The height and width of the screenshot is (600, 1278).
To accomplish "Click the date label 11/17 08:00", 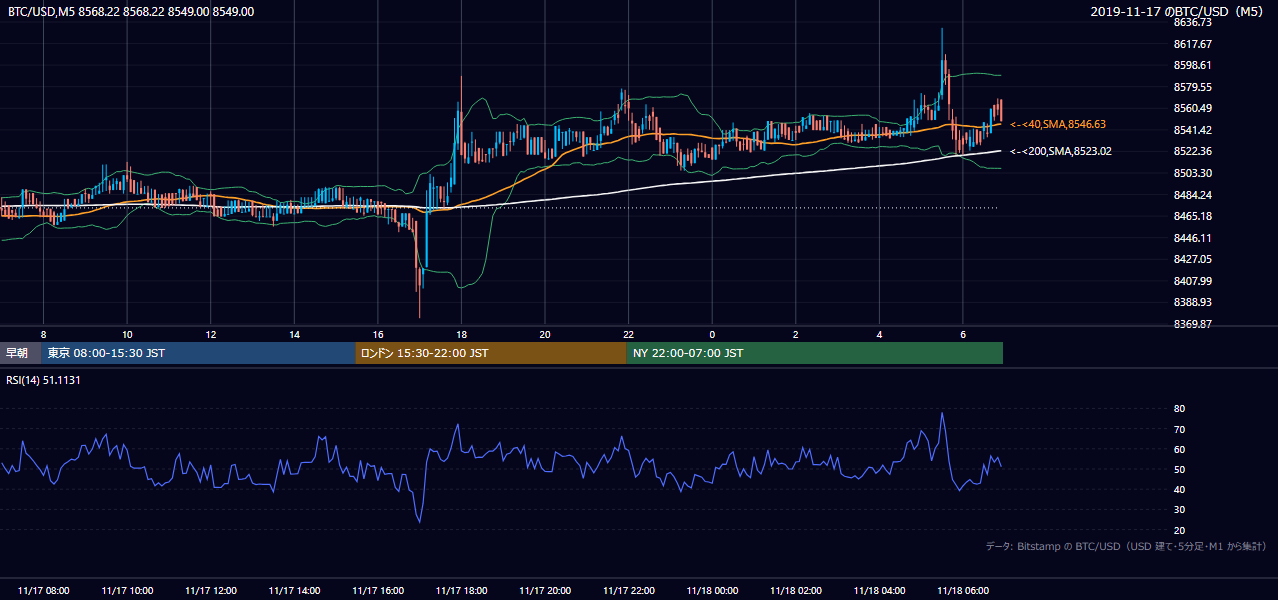I will point(44,591).
